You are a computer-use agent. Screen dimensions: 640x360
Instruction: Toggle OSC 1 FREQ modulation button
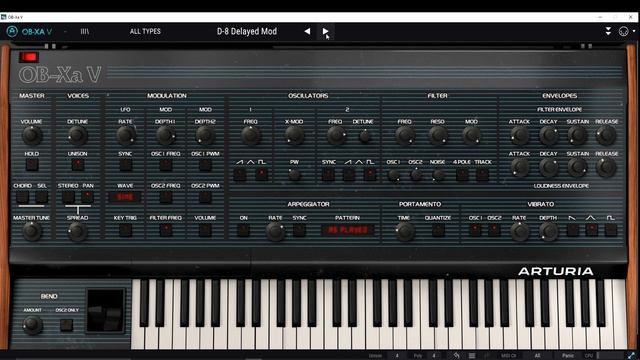(165, 164)
